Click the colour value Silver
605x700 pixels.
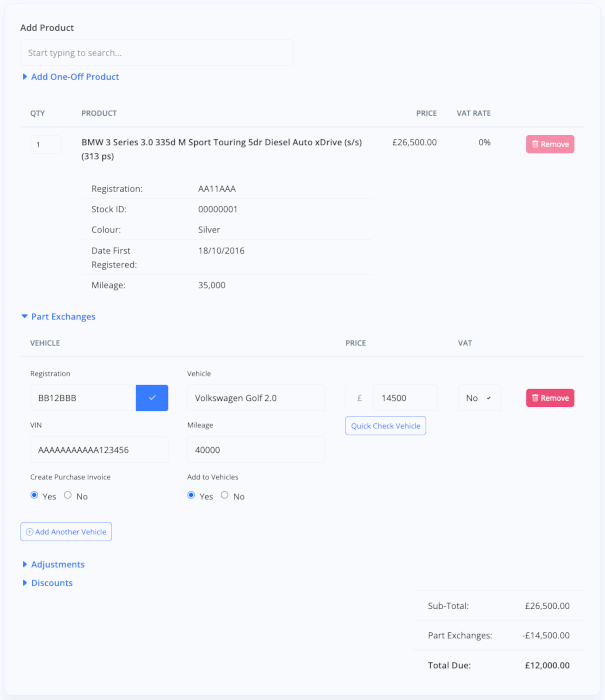pos(209,230)
